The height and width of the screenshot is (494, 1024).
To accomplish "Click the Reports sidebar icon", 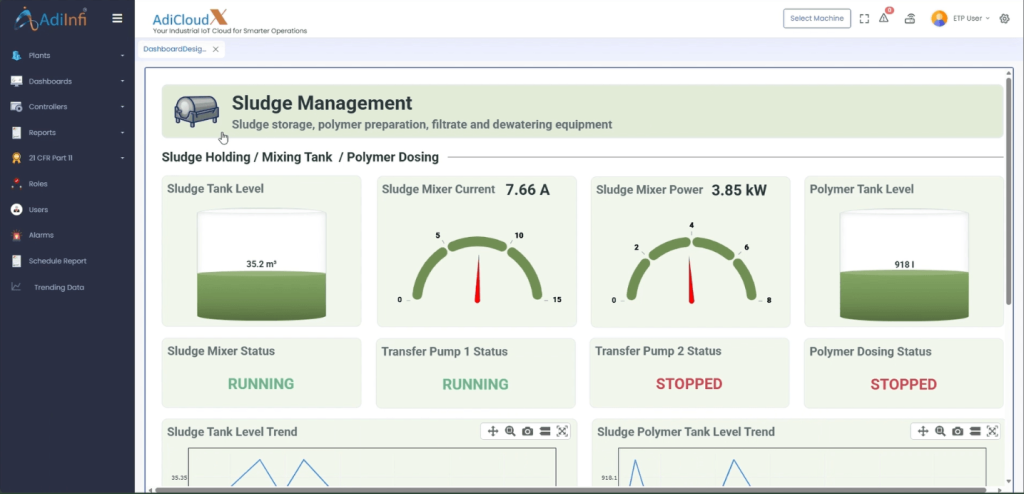I will (16, 133).
